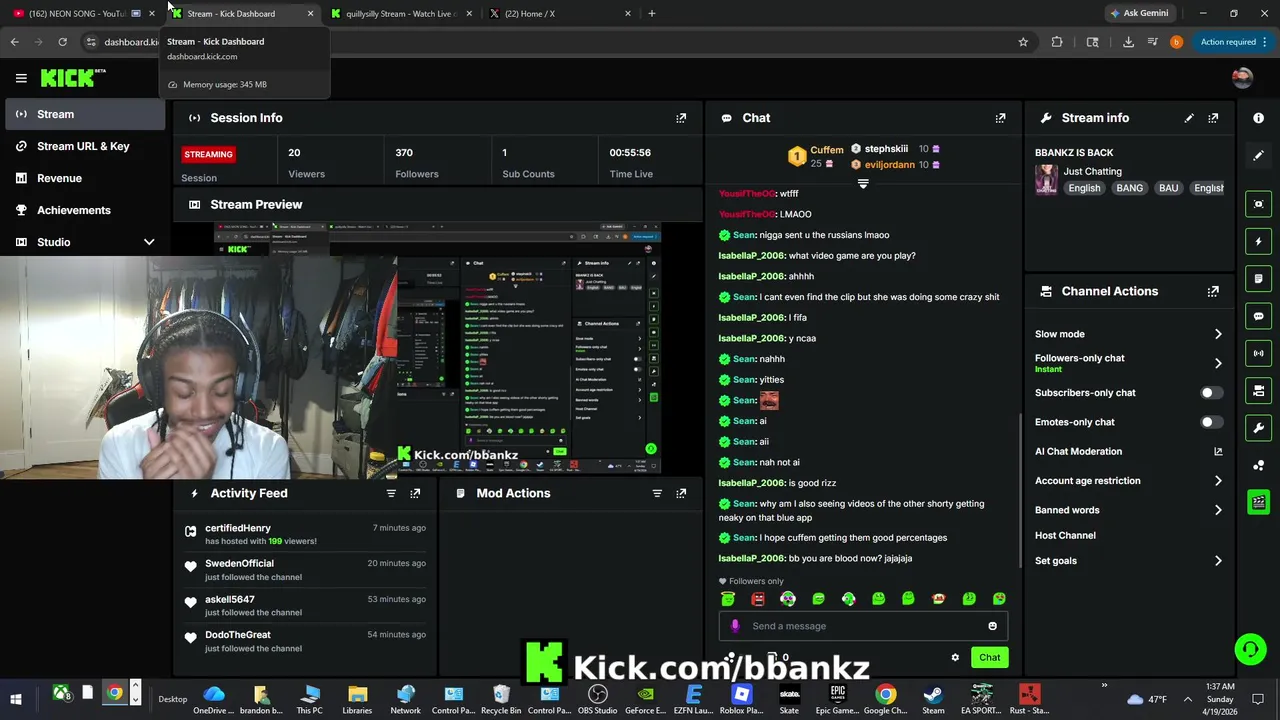Pop out the Chat panel
Viewport: 1280px width, 720px height.
[1000, 118]
